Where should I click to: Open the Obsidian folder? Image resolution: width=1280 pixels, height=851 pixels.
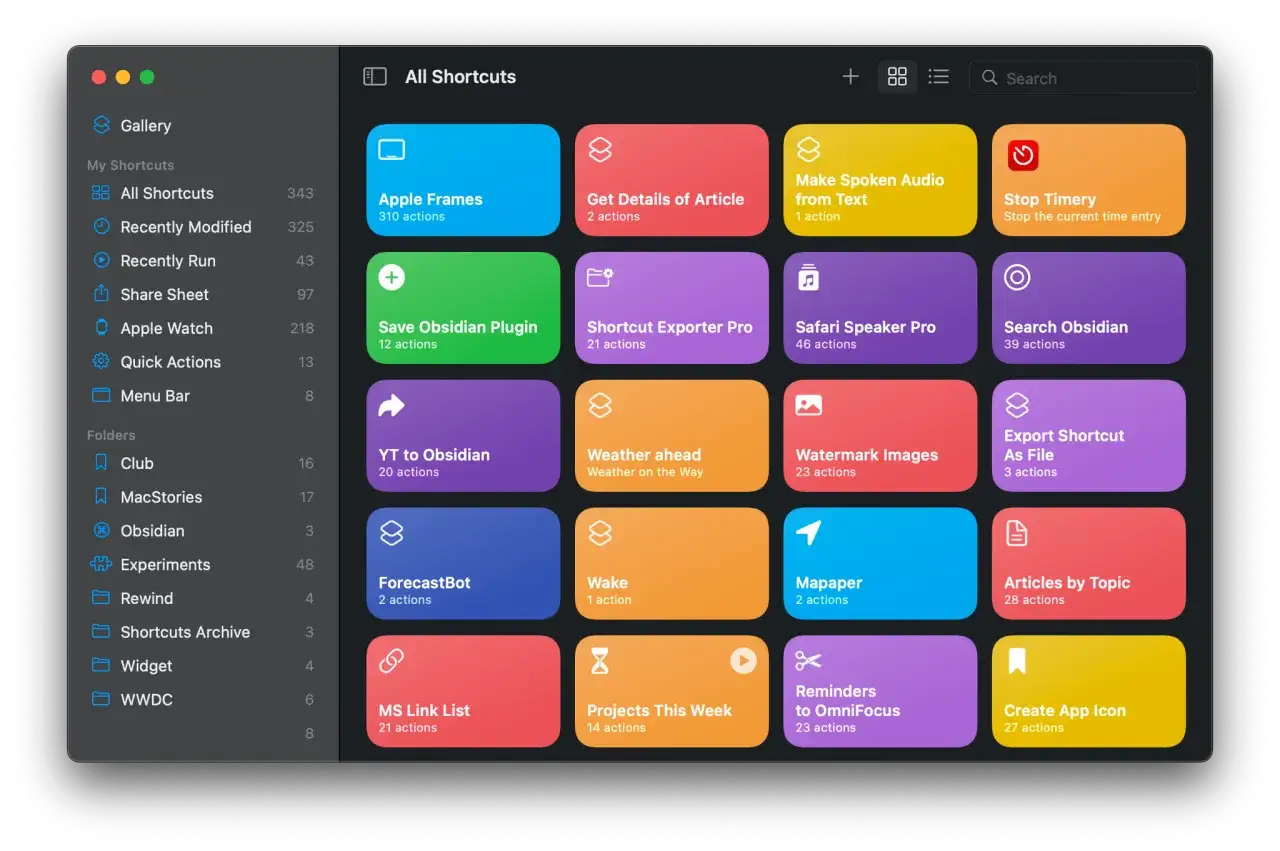203,531
